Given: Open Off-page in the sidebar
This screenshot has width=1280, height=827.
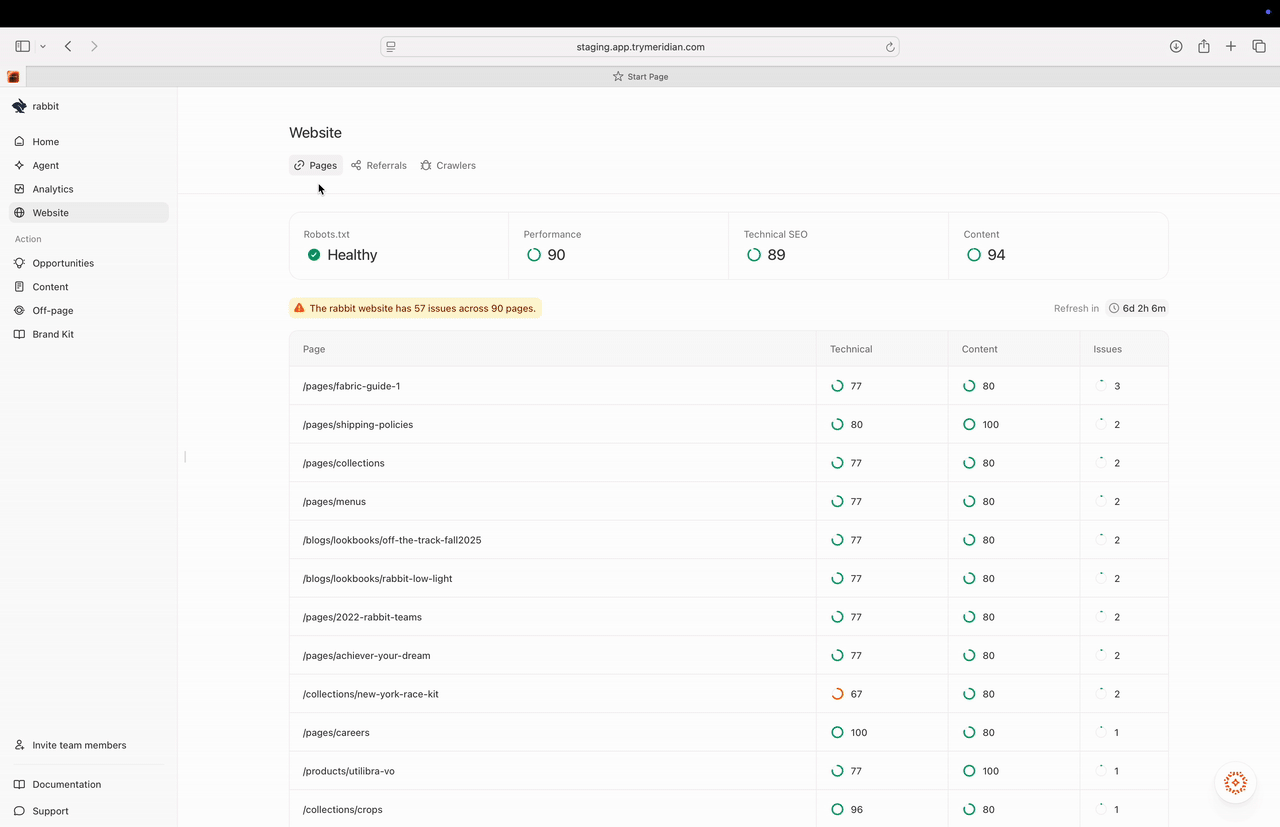Looking at the screenshot, I should (x=89, y=310).
